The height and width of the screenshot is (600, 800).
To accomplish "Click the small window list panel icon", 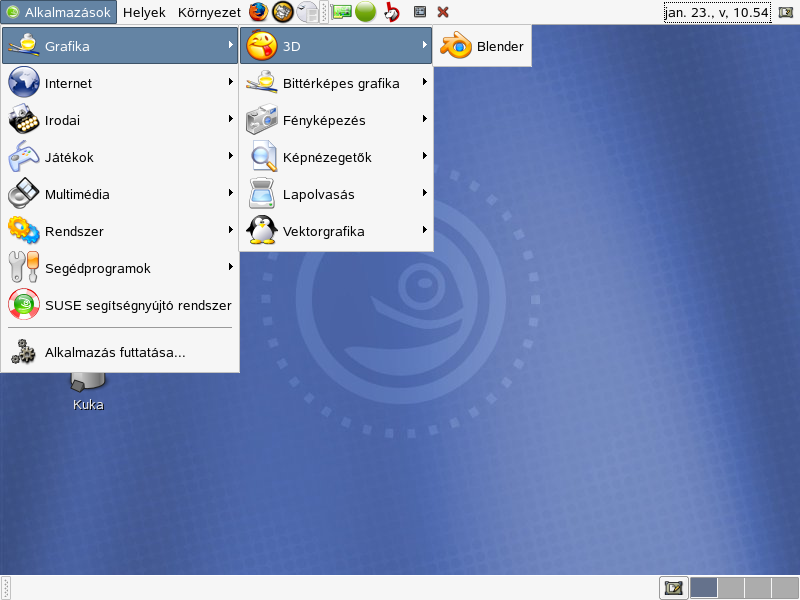I will (x=420, y=12).
